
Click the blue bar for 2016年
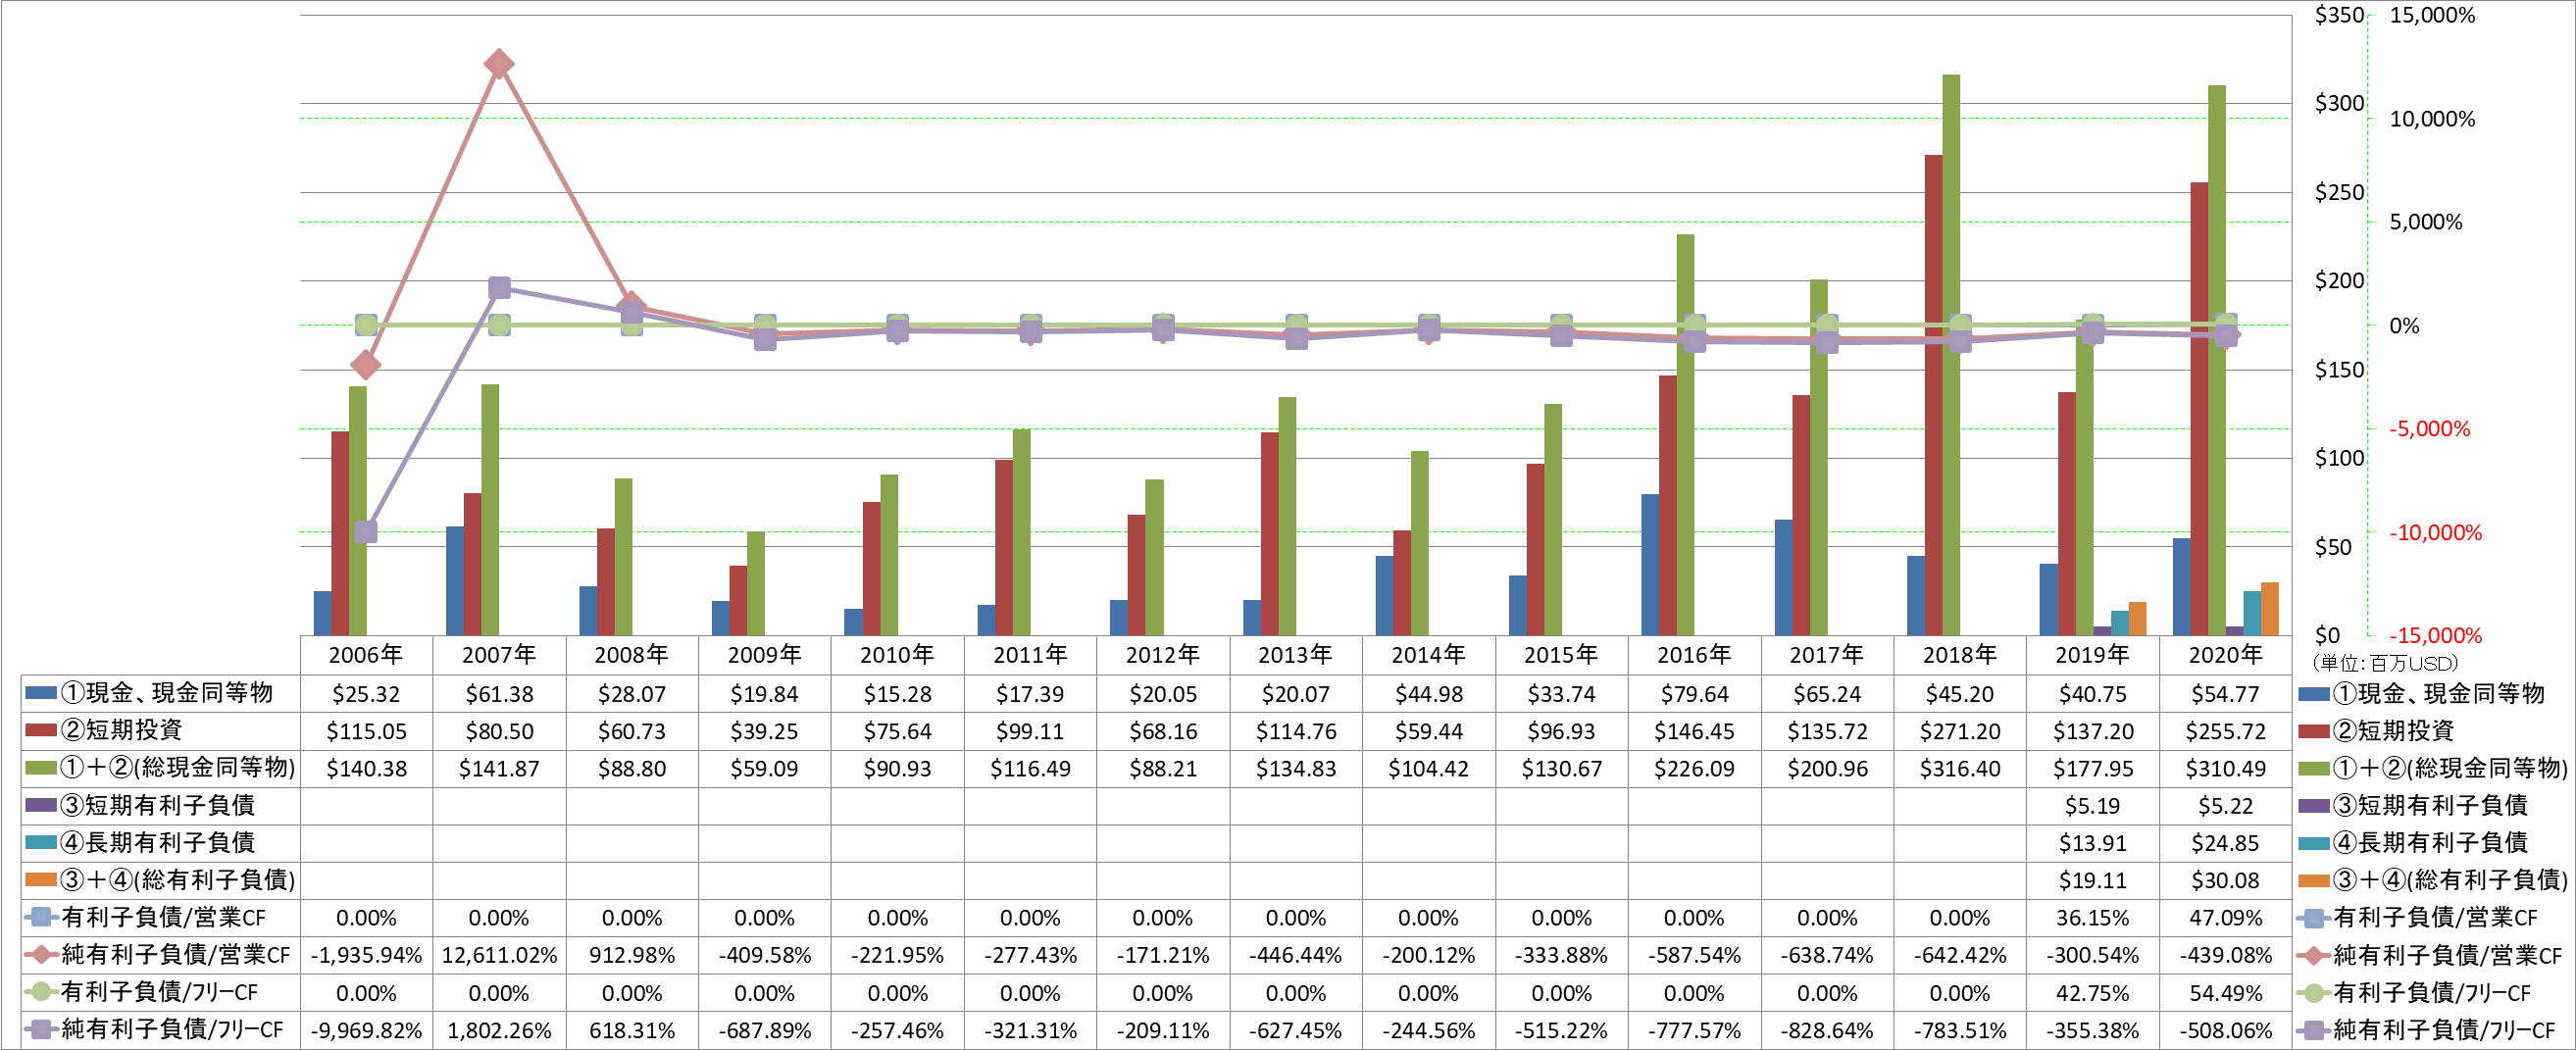1650,565
